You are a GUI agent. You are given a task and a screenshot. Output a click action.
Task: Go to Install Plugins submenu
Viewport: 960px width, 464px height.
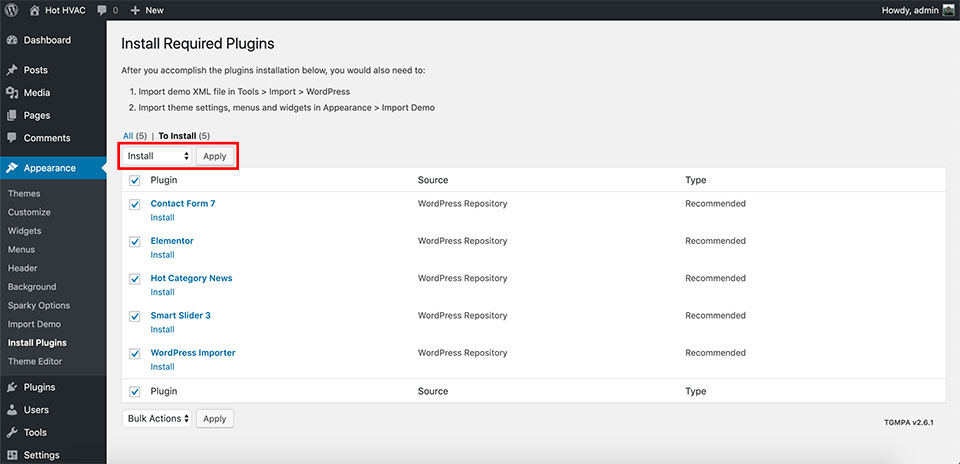[x=37, y=343]
